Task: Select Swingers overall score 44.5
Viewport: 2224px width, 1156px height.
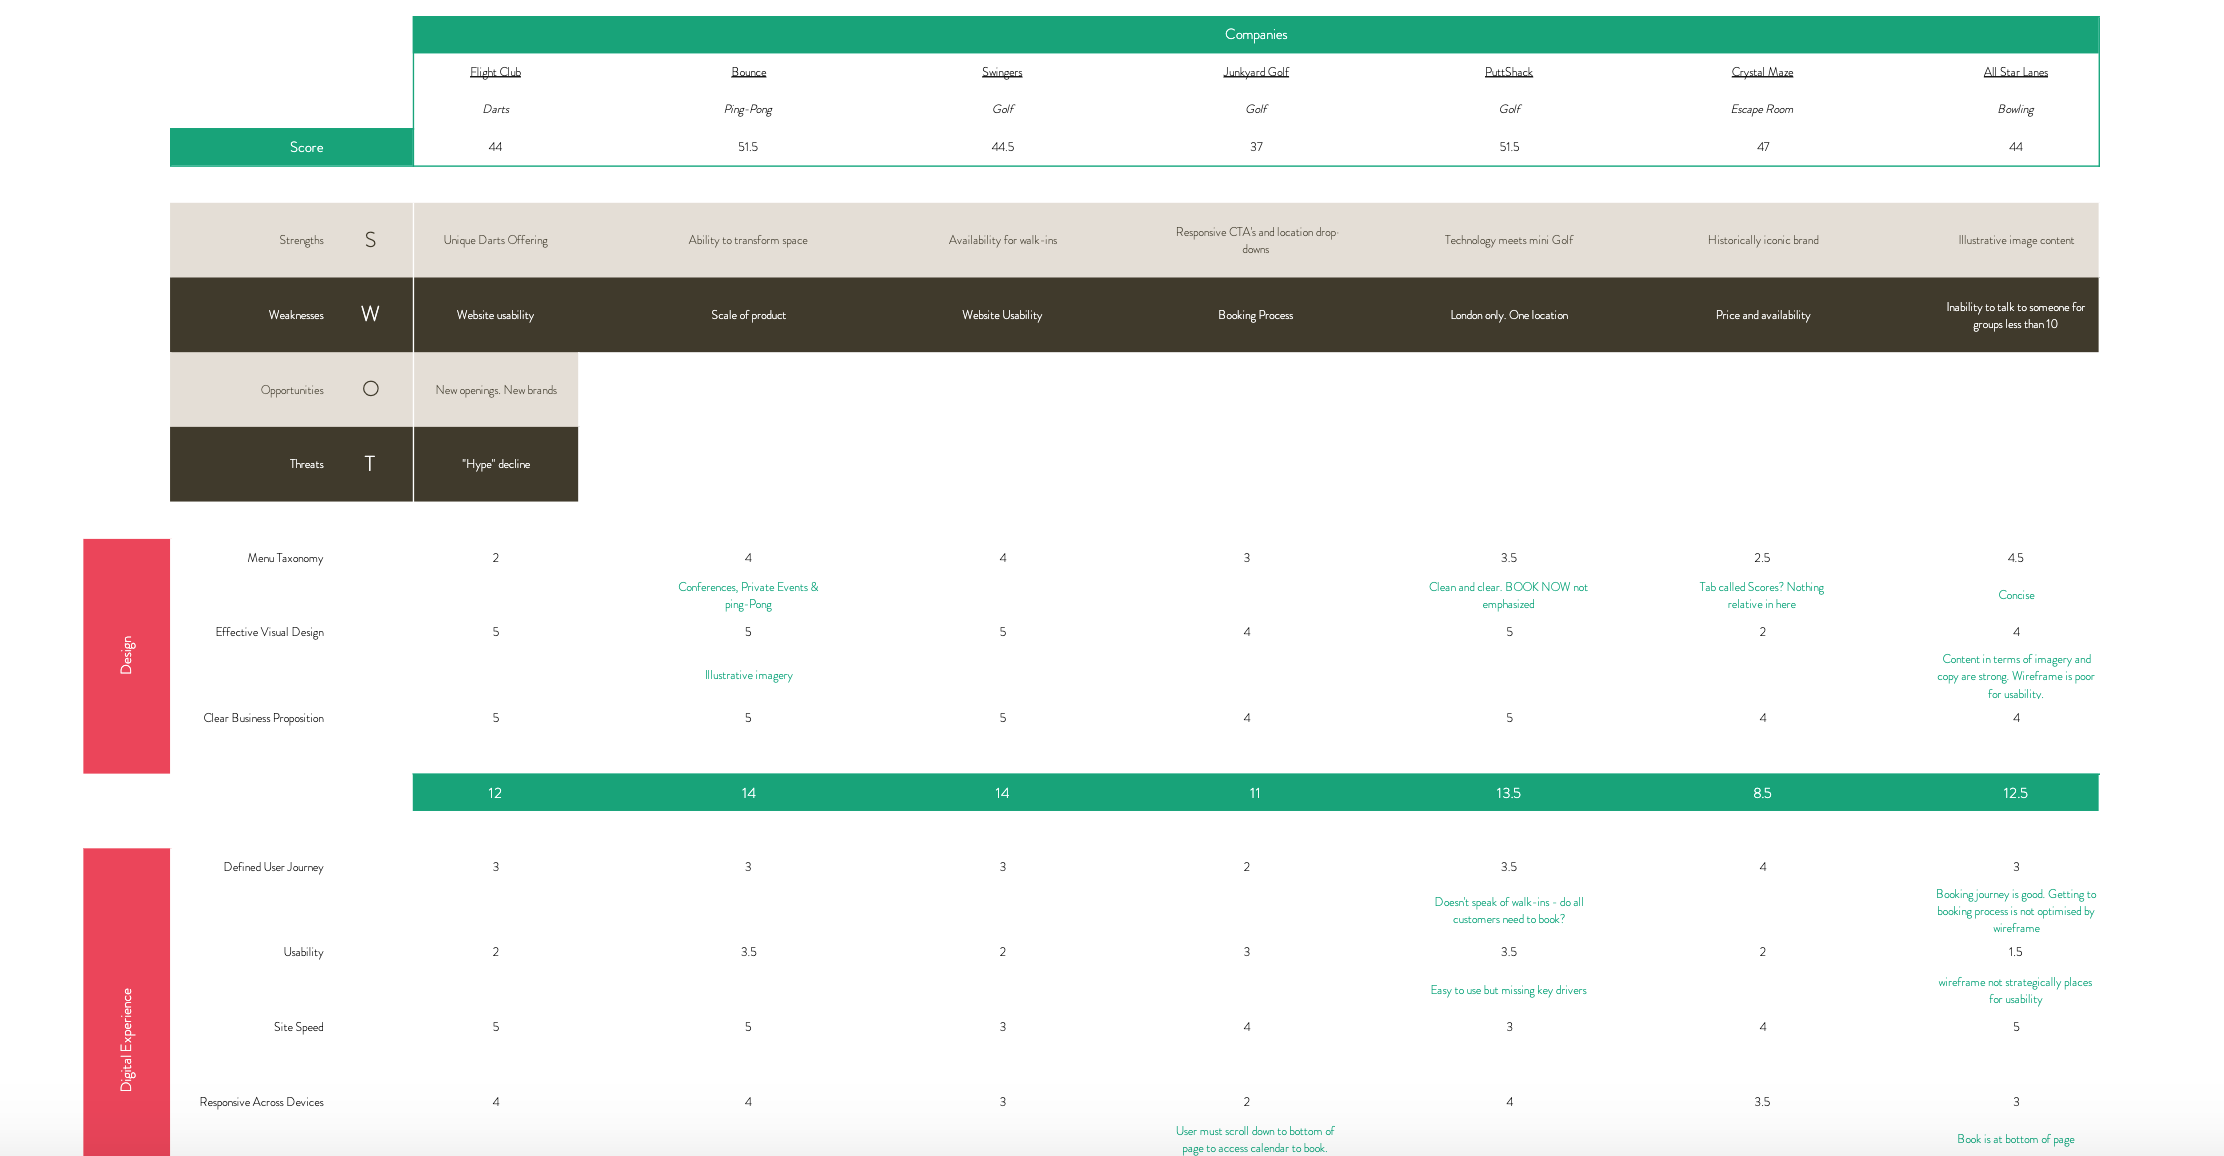Action: [1002, 147]
